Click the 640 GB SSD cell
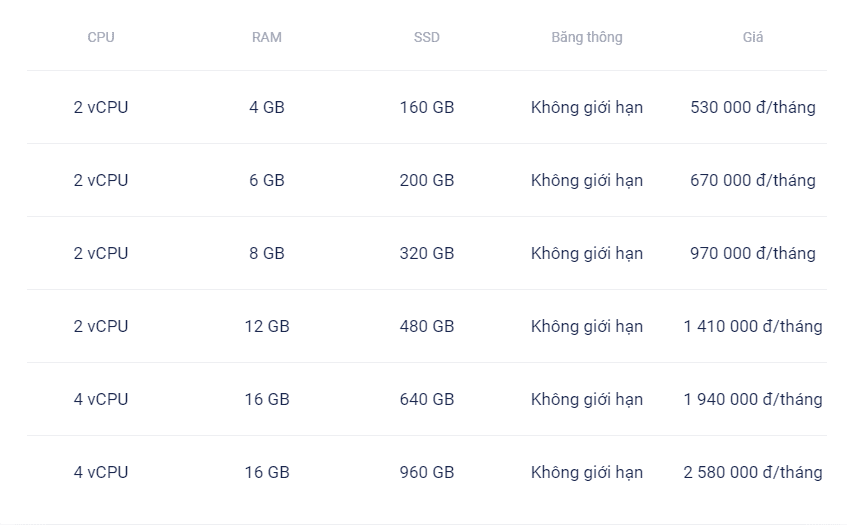This screenshot has height=525, width=847. 427,399
